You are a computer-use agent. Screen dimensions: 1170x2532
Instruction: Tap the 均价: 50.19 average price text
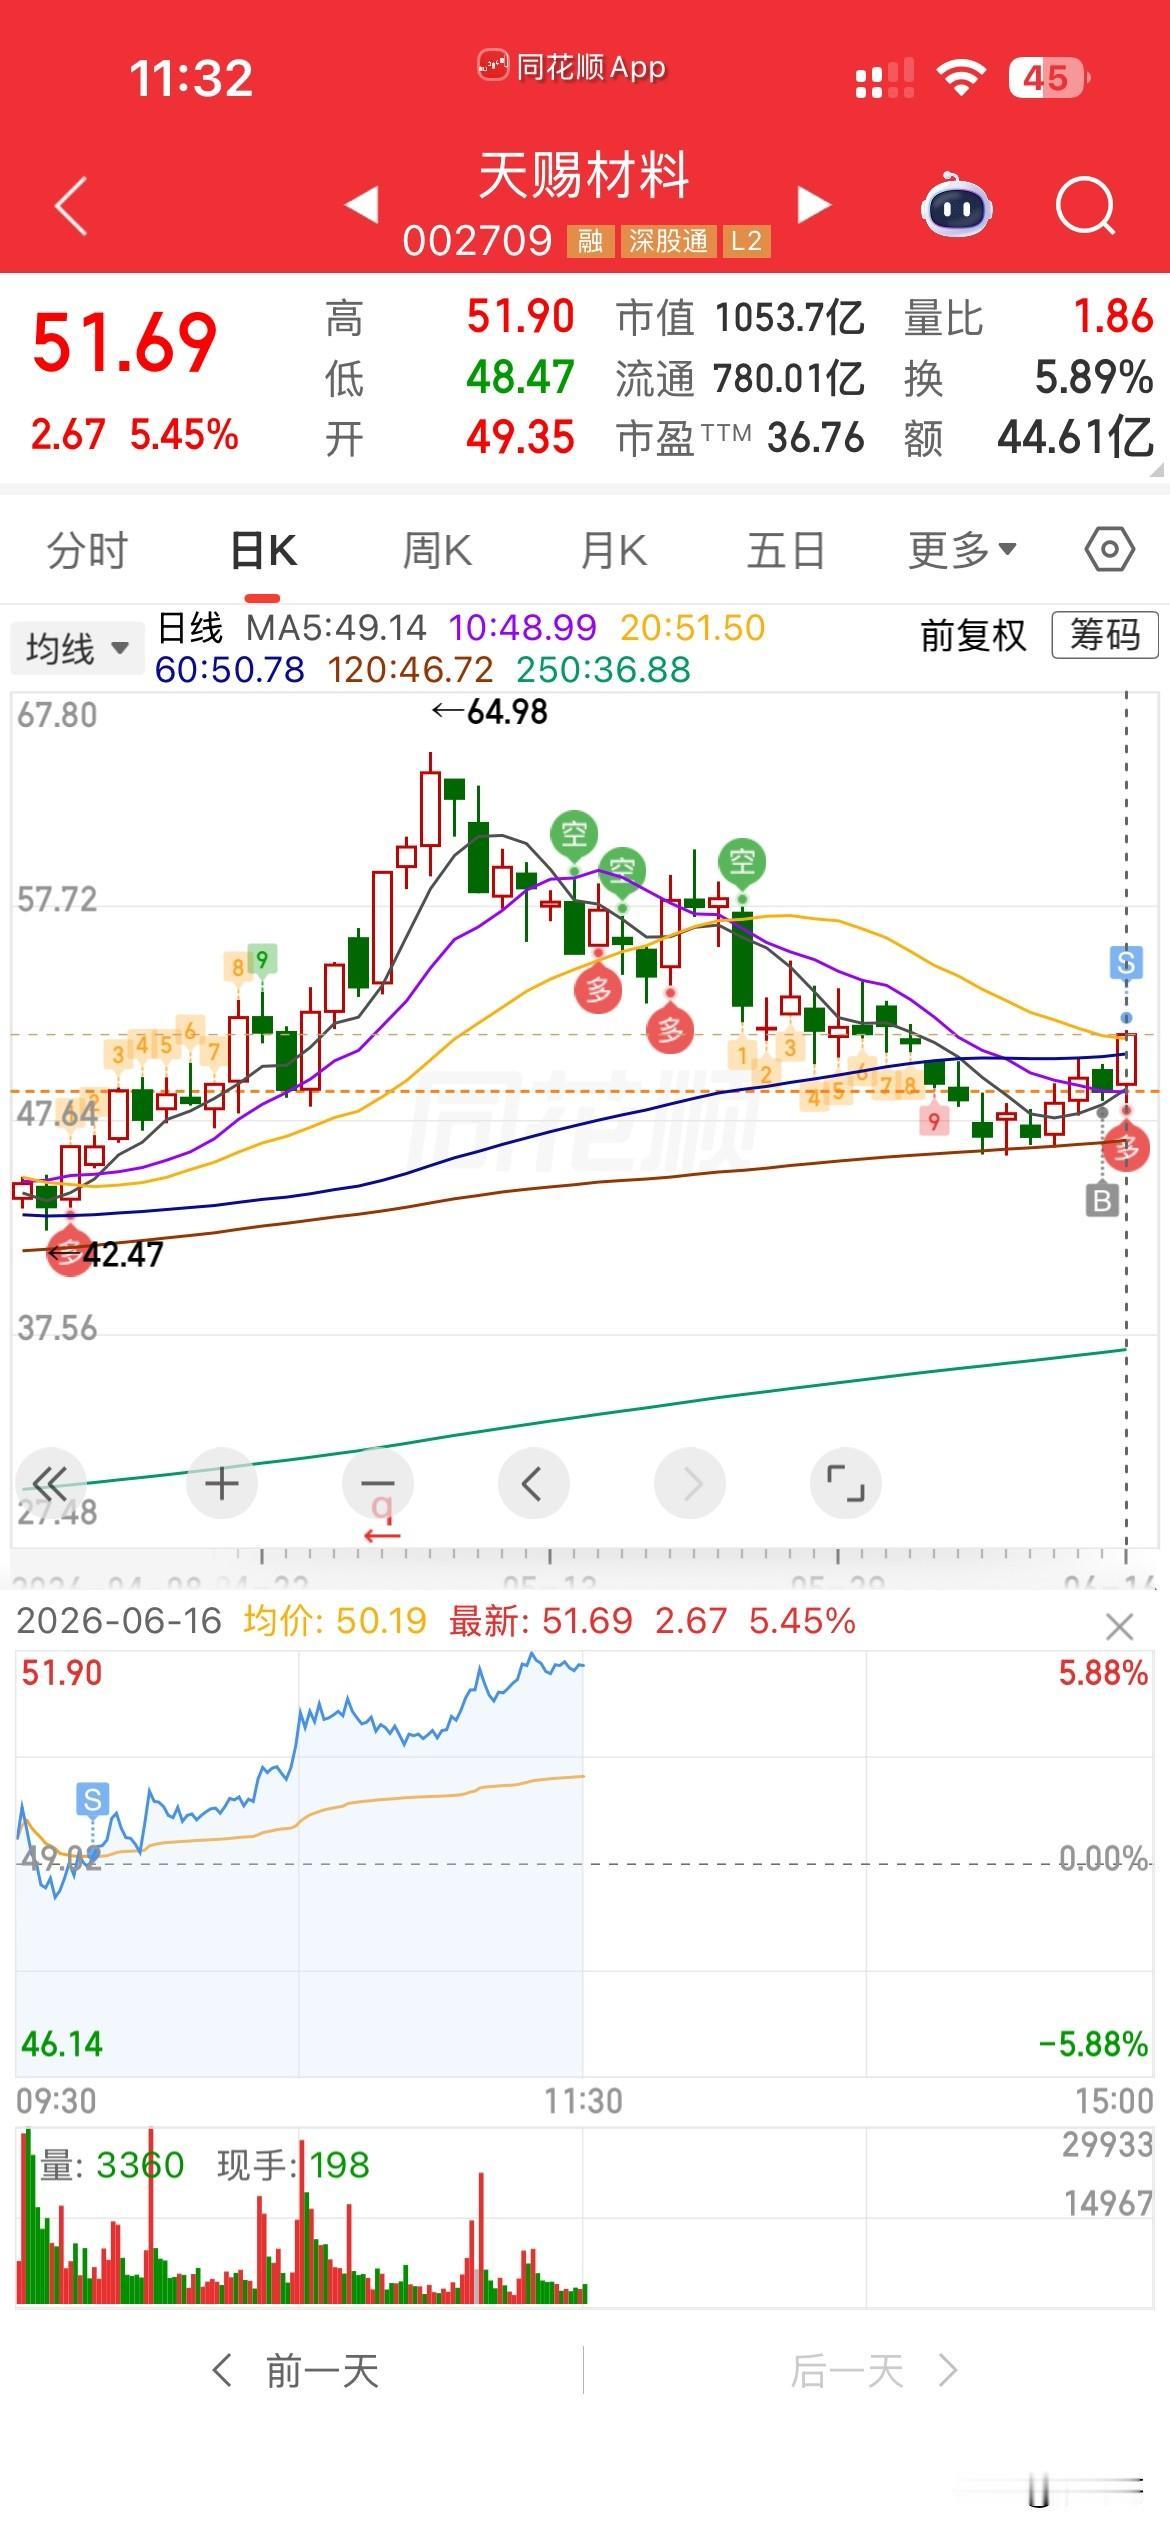pos(335,1621)
